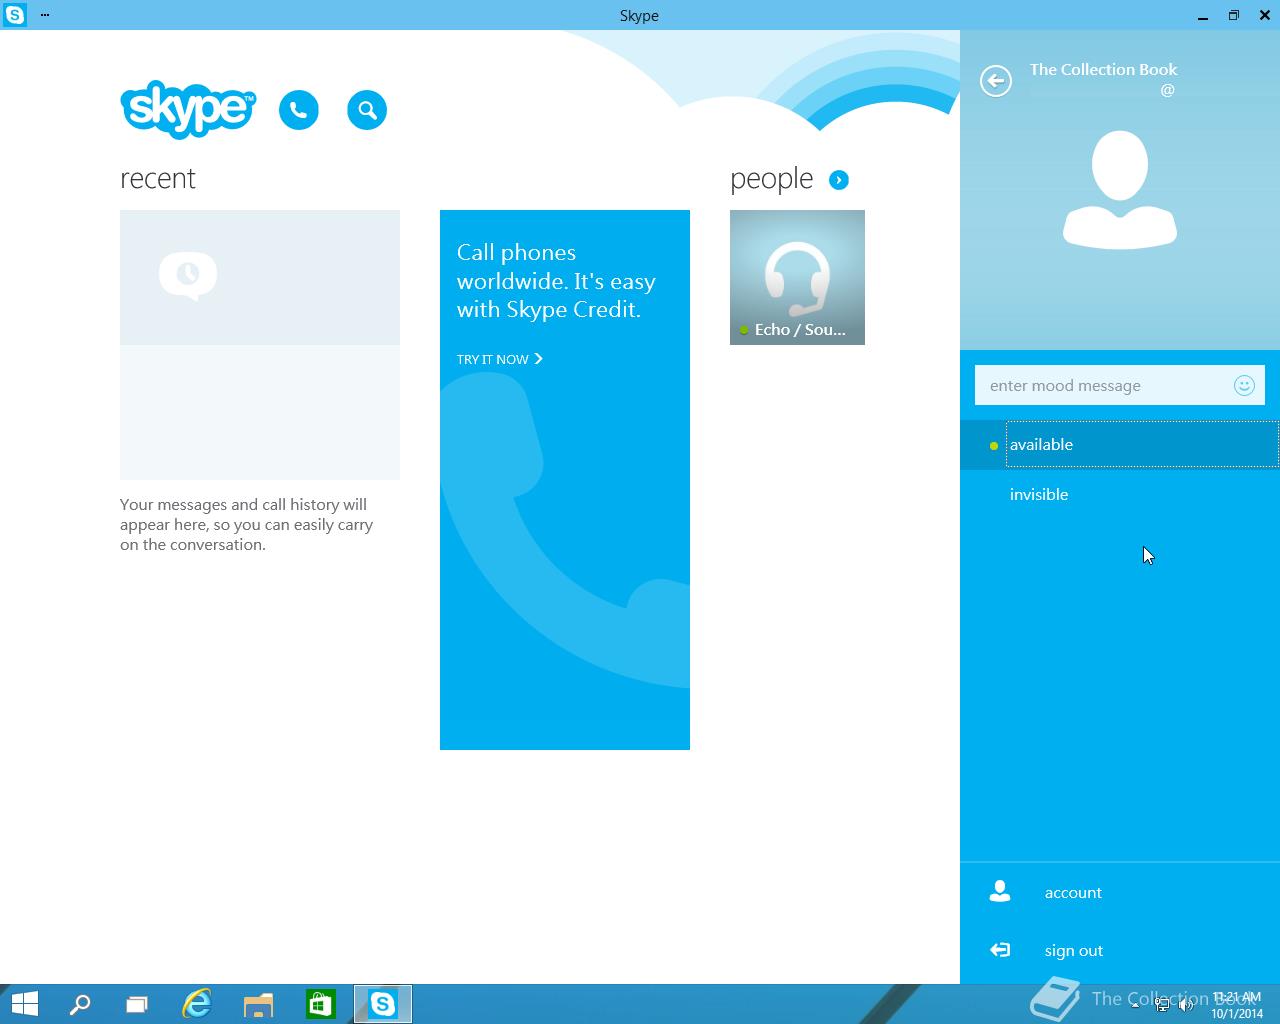Open taskbar Search magnifier
1280x1024 pixels.
pos(79,1004)
